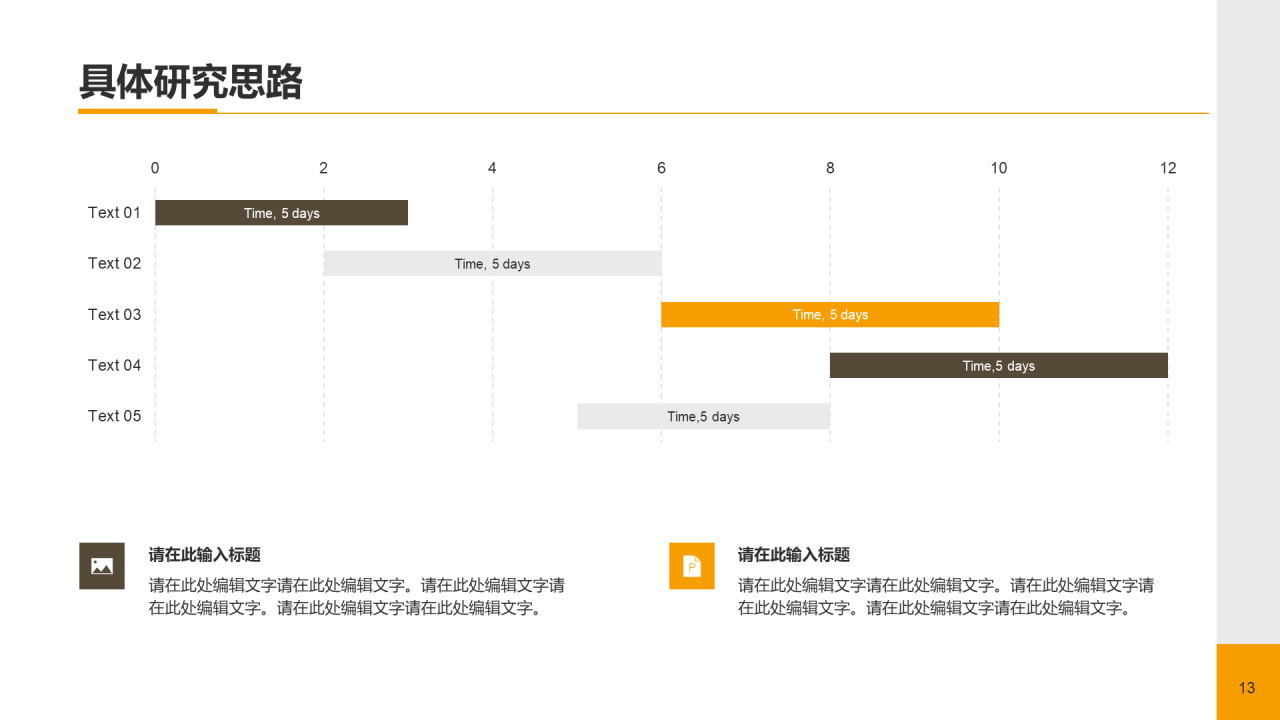
Task: Click the axis label 0
Action: pos(155,168)
